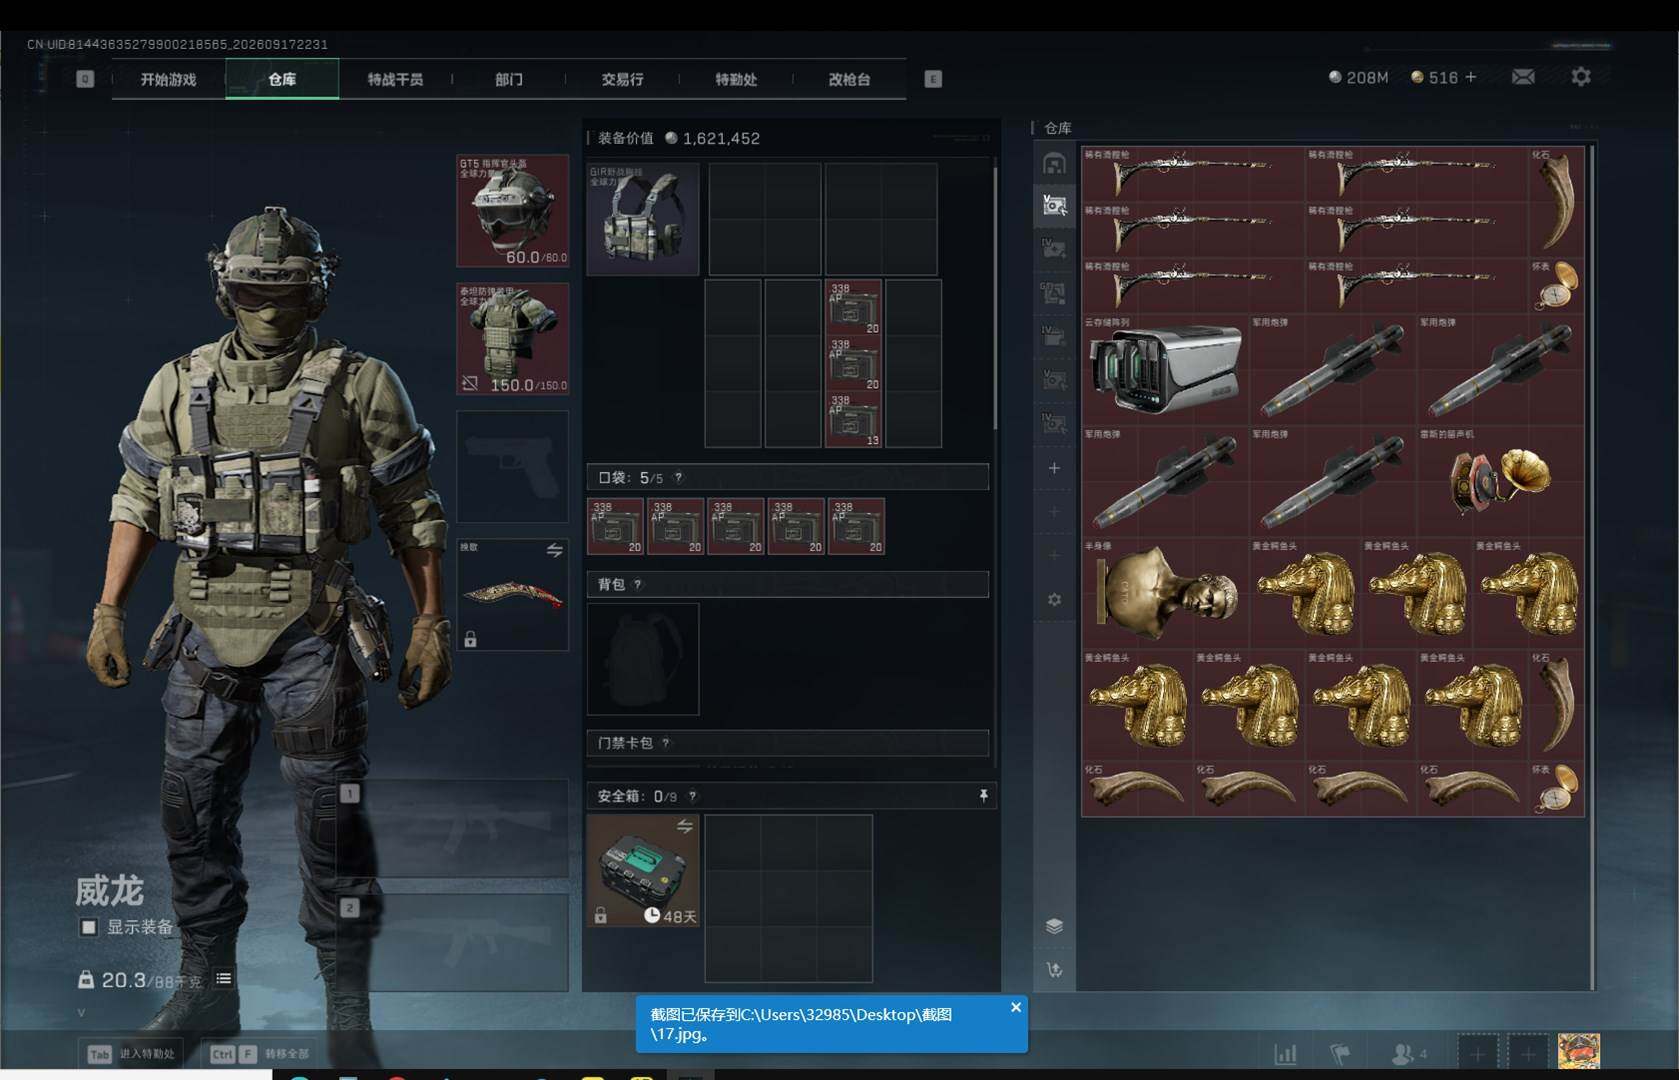The image size is (1679, 1080).
Task: Open the 口袋 help question mark
Action: click(x=678, y=478)
